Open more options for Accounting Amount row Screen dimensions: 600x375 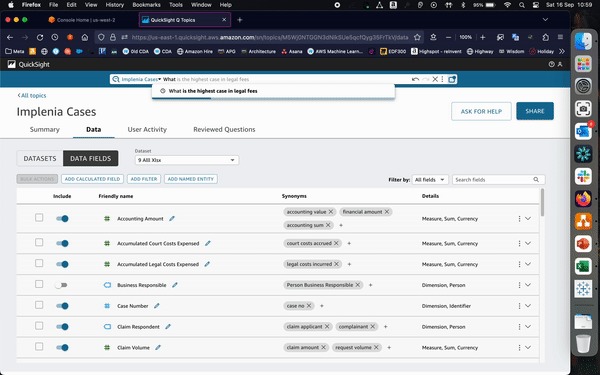coord(519,218)
